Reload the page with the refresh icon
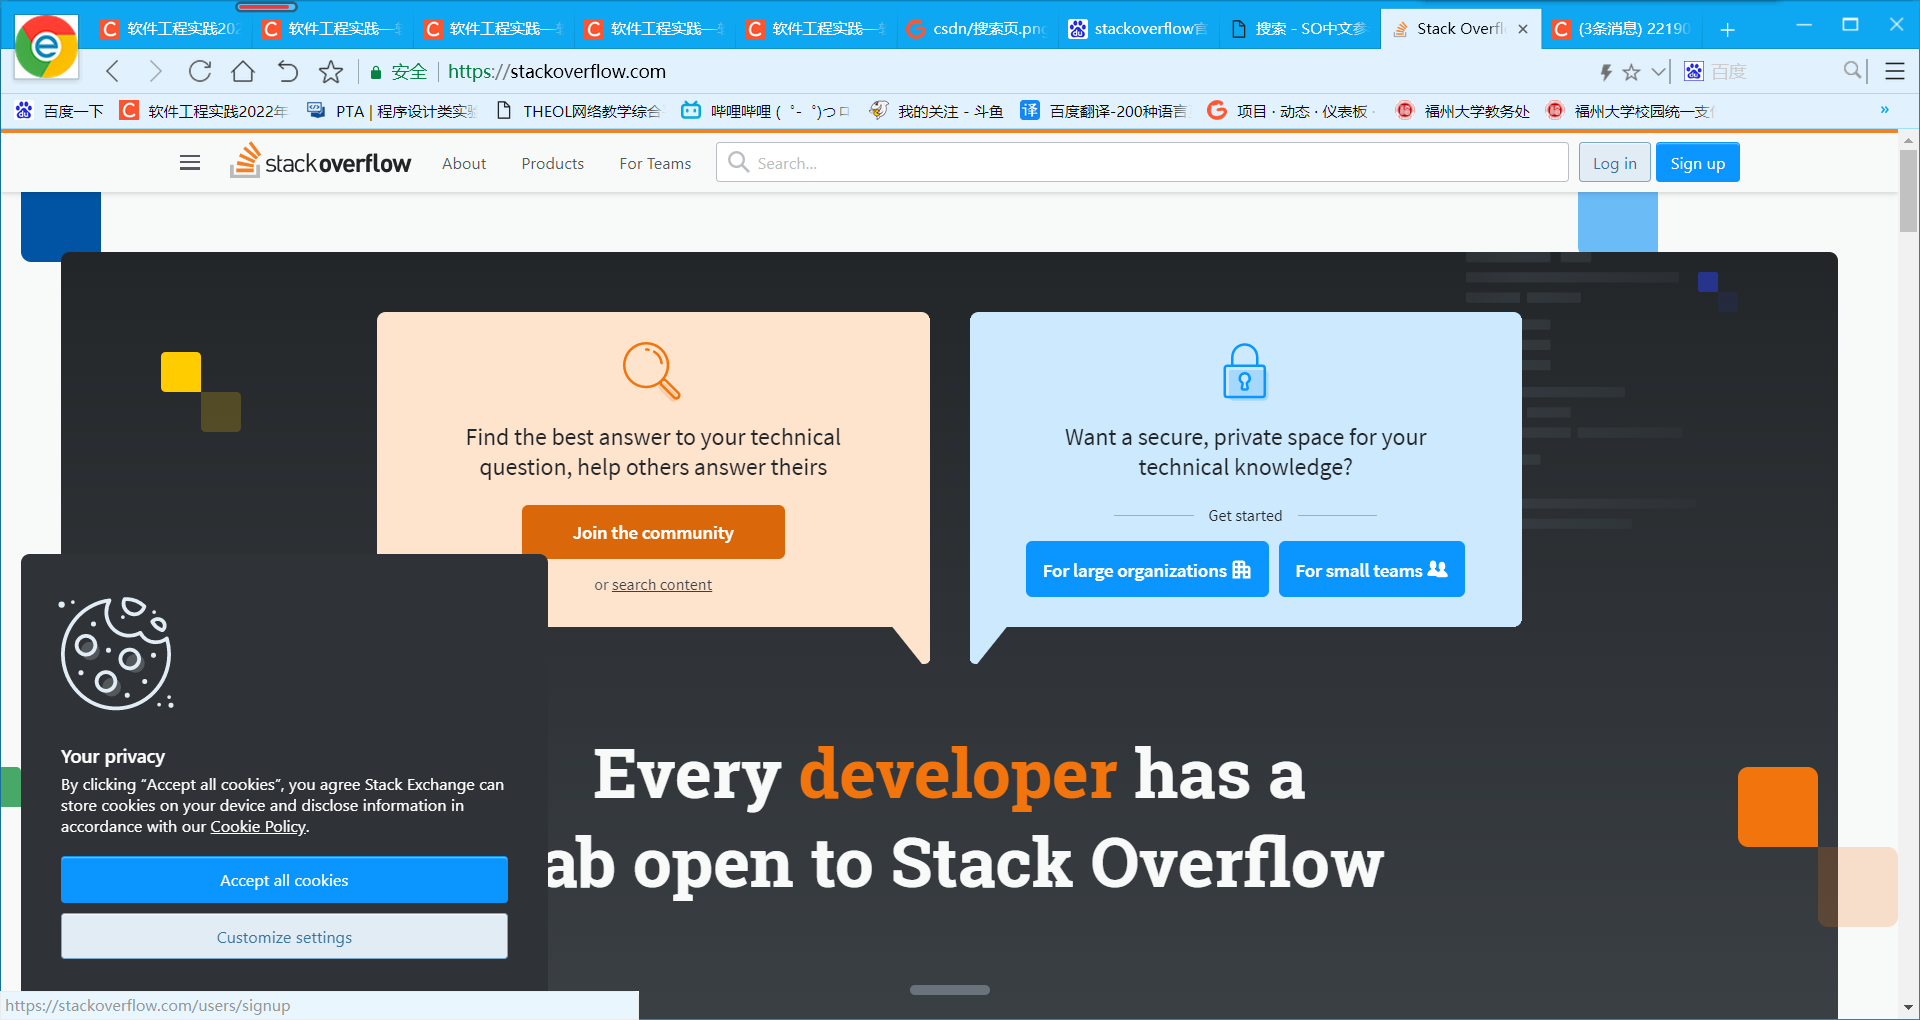The image size is (1920, 1020). point(200,71)
